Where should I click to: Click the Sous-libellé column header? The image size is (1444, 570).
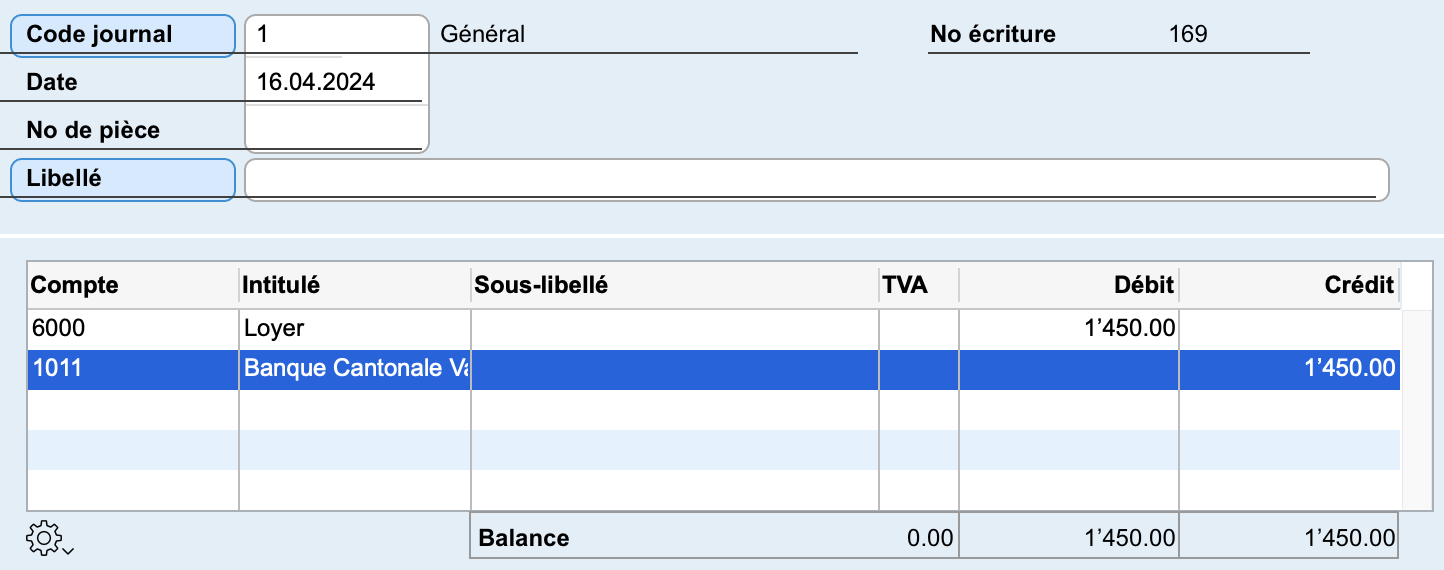tap(675, 286)
